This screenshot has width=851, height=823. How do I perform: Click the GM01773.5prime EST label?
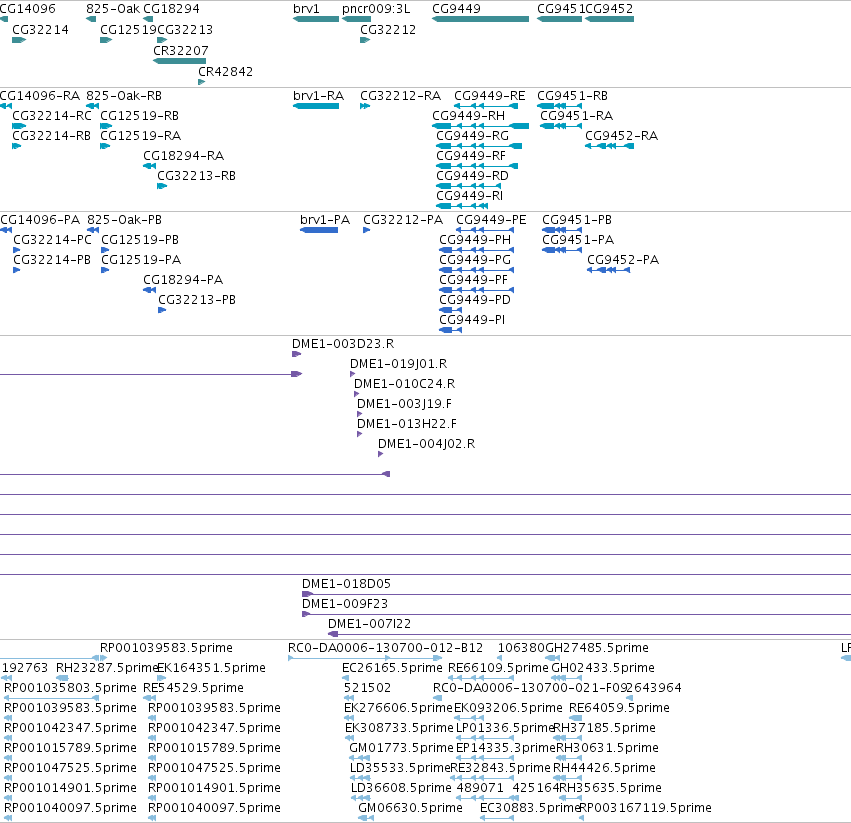pos(401,749)
